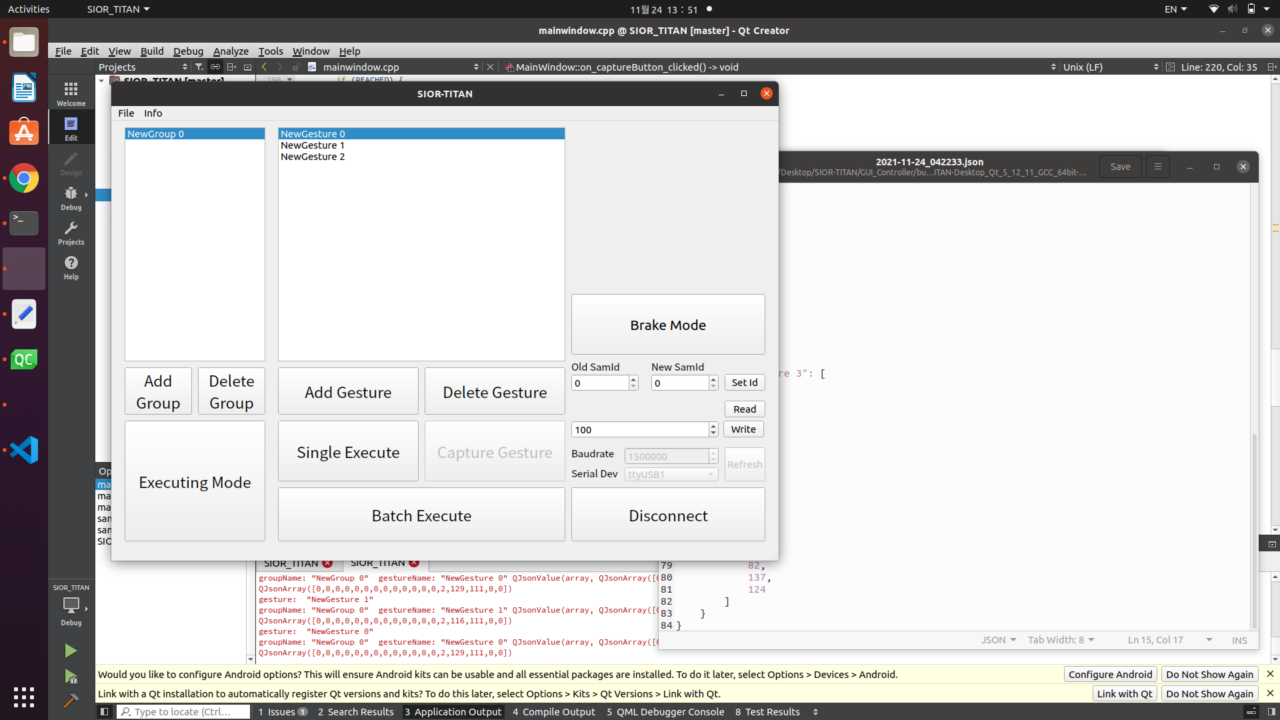
Task: Open Ubuntu Software from the dock
Action: pyautogui.click(x=24, y=132)
